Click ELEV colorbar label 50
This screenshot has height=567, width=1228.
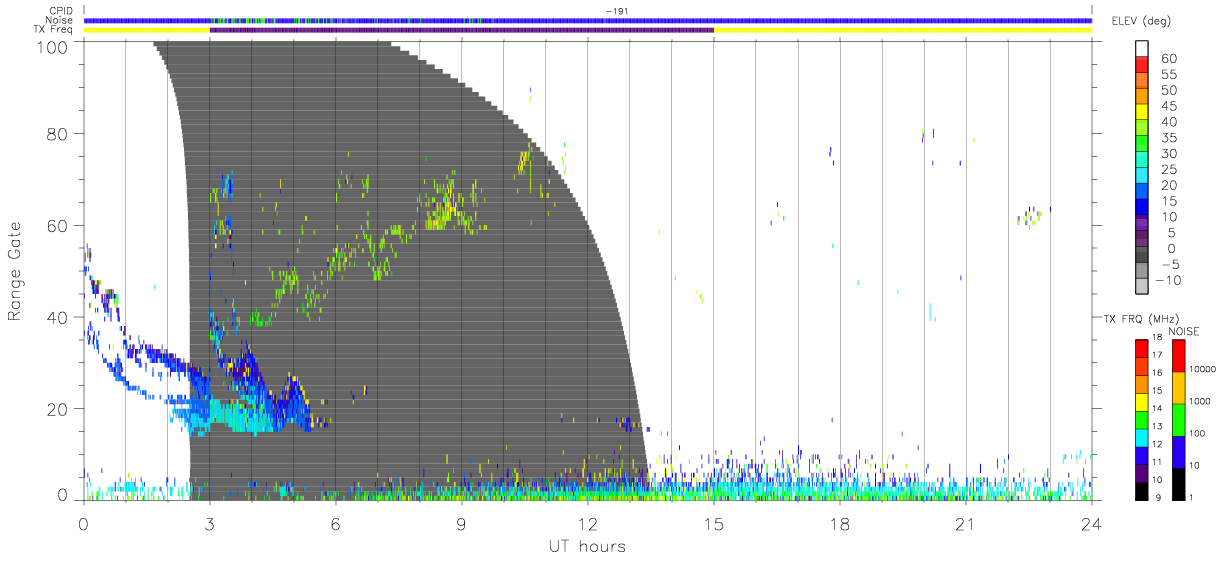click(1169, 91)
